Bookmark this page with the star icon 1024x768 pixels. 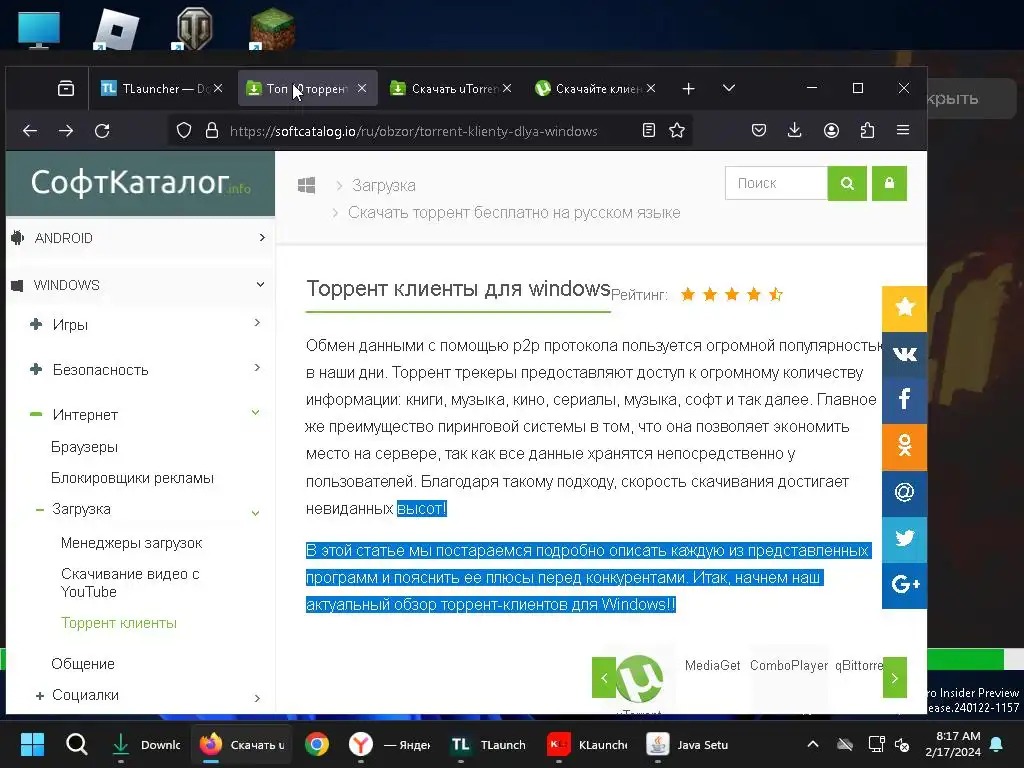677,130
